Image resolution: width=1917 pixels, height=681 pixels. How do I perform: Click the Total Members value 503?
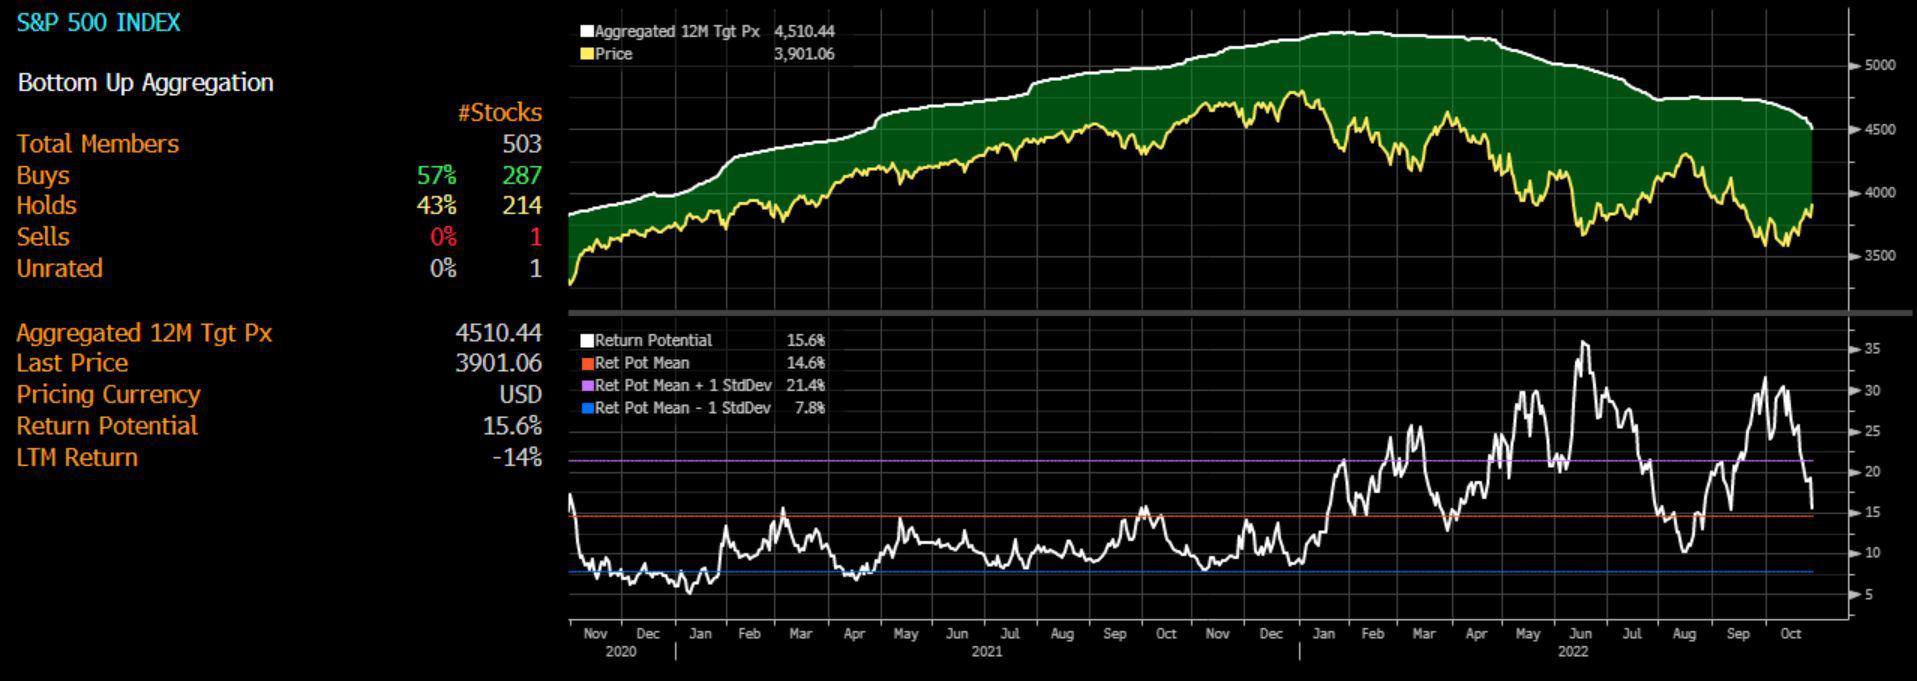(x=521, y=144)
